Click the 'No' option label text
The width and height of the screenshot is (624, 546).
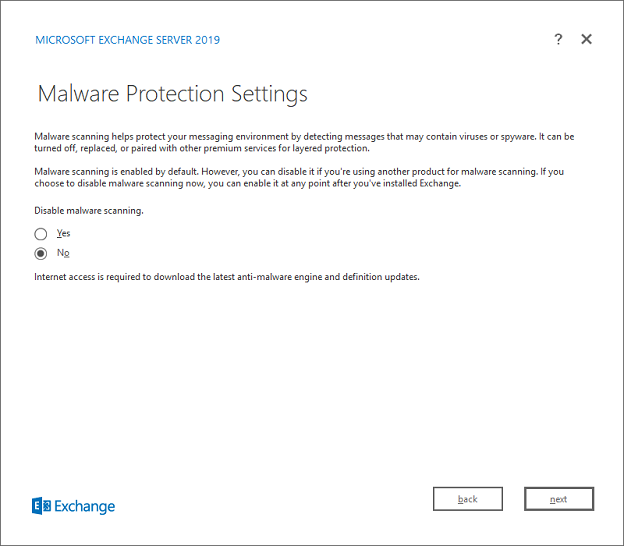point(63,253)
